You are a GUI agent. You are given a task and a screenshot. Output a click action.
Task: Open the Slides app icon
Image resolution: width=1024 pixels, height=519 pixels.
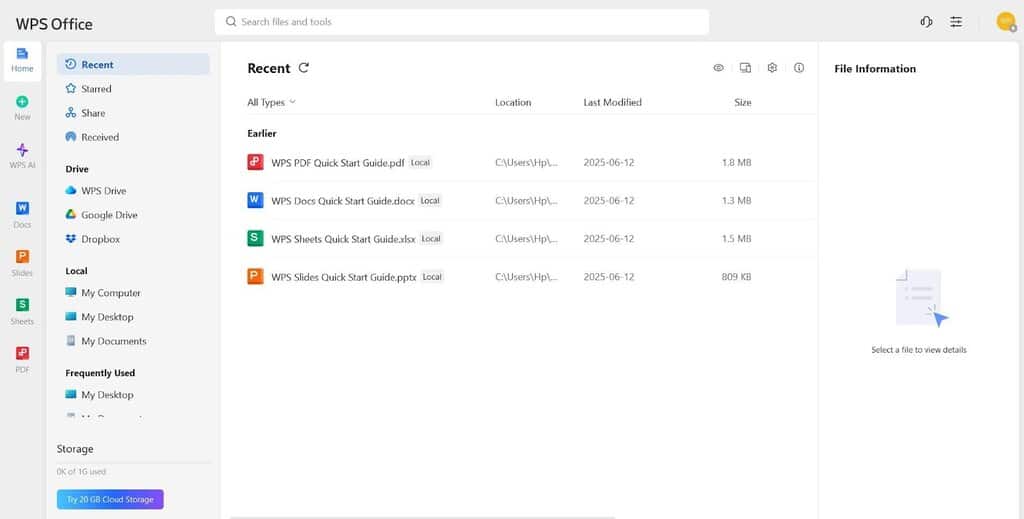click(22, 263)
